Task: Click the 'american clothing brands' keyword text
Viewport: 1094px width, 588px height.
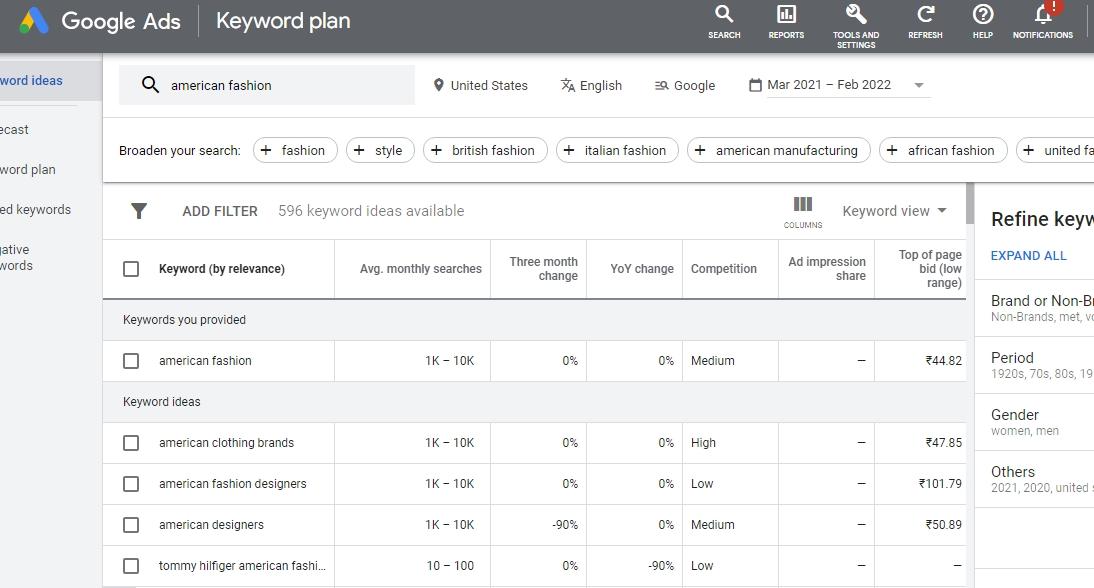Action: [x=226, y=443]
